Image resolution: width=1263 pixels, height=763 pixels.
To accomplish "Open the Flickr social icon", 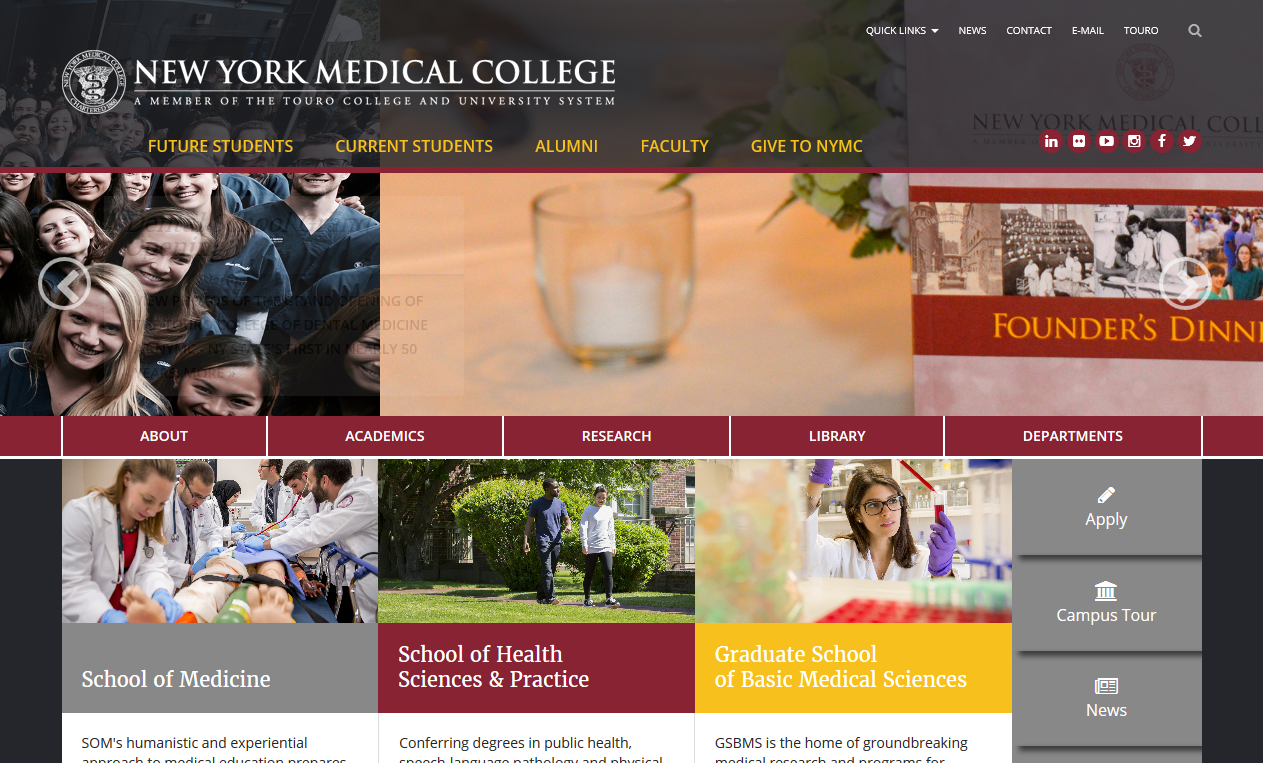I will (x=1078, y=141).
